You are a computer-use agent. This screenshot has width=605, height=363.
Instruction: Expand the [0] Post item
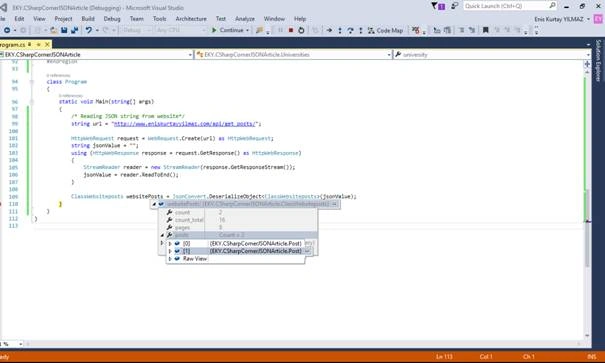tap(170, 244)
